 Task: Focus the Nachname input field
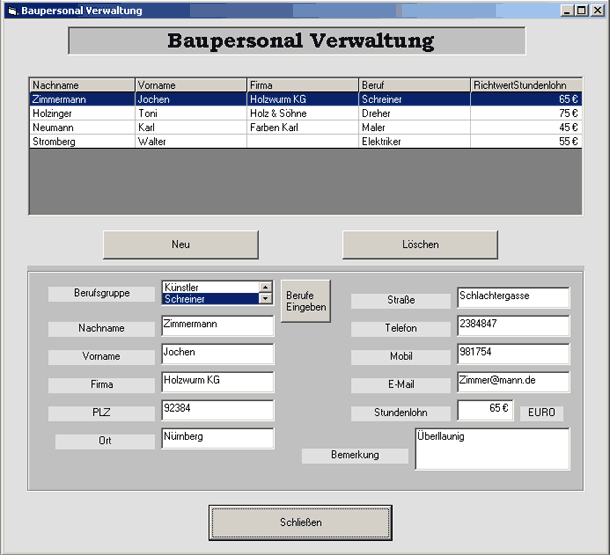(217, 326)
